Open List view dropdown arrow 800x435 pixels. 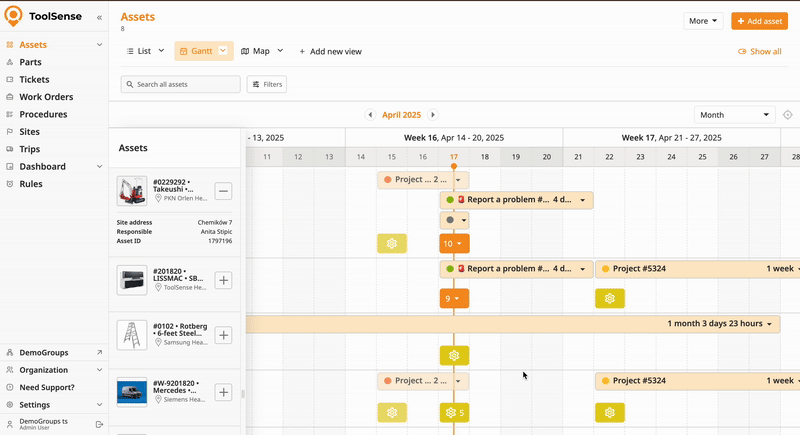point(161,50)
